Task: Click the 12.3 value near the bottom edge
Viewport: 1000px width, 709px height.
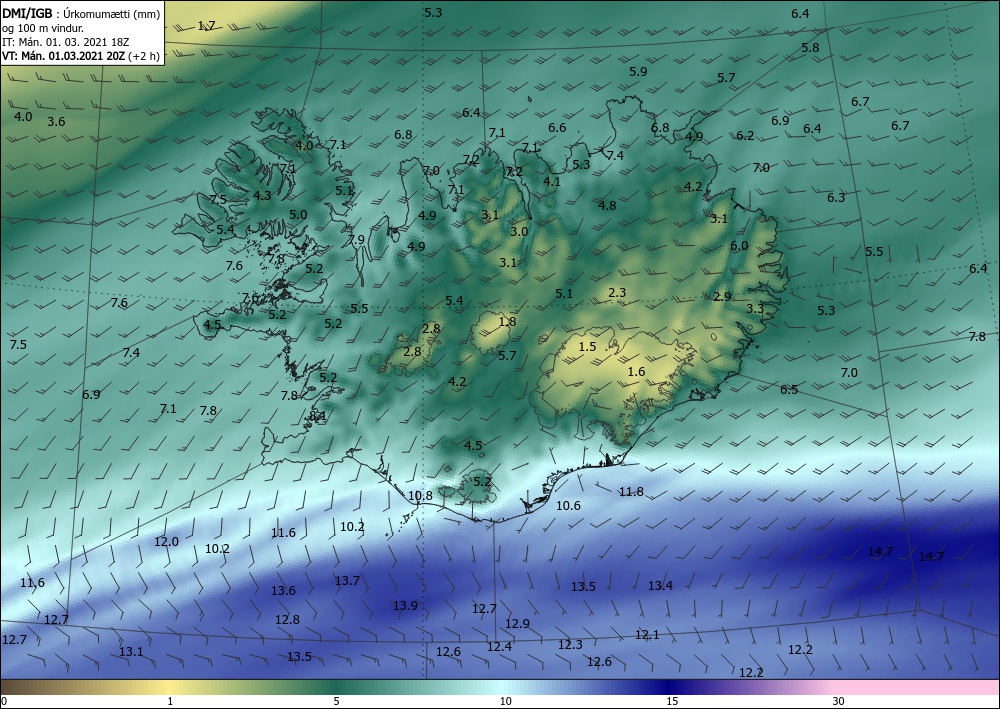Action: tap(570, 645)
